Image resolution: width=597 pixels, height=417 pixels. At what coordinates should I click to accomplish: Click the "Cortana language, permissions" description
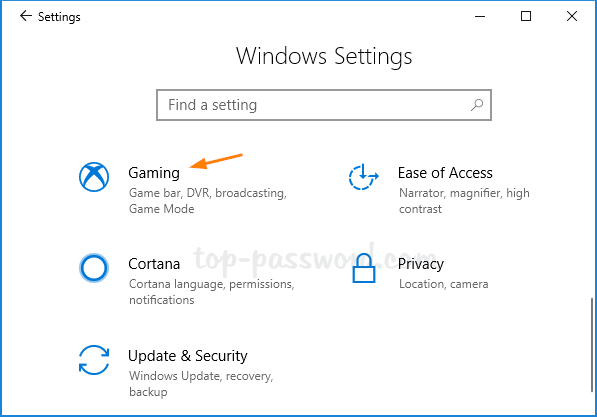(x=211, y=284)
